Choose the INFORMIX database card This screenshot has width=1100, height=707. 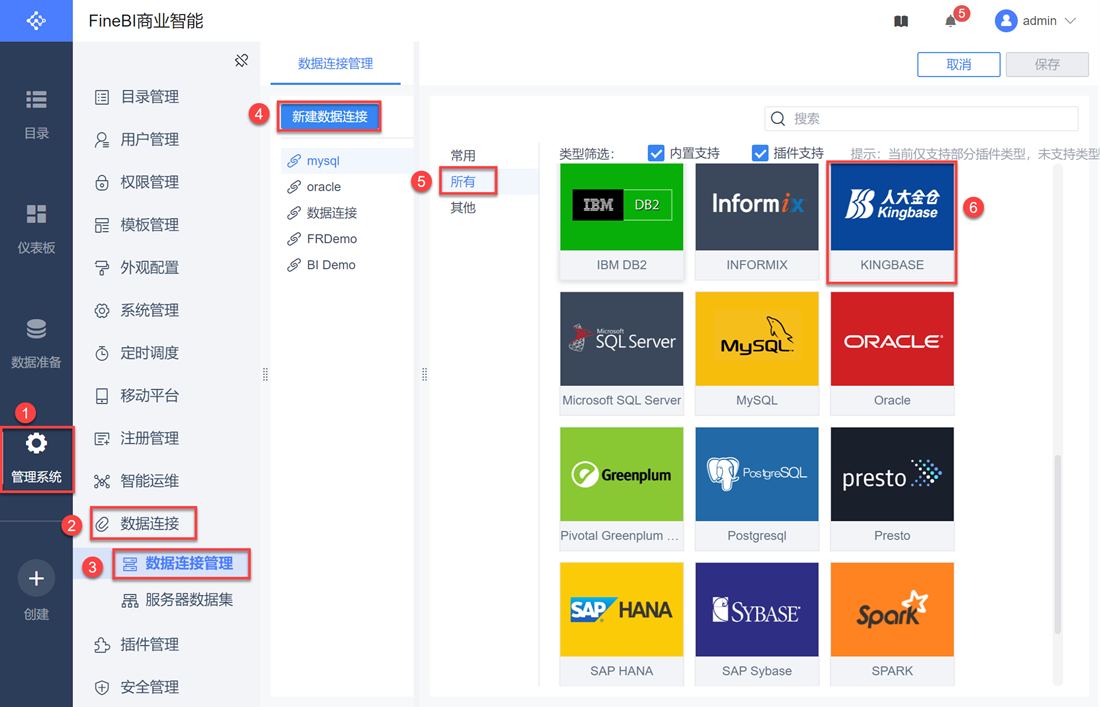(757, 221)
